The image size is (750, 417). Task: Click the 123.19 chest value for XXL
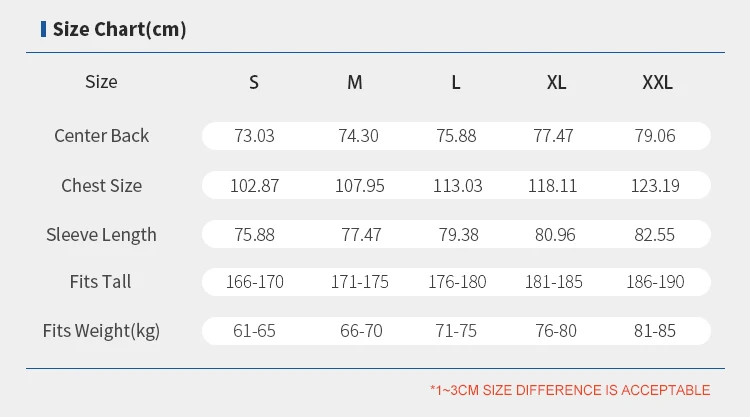click(657, 185)
